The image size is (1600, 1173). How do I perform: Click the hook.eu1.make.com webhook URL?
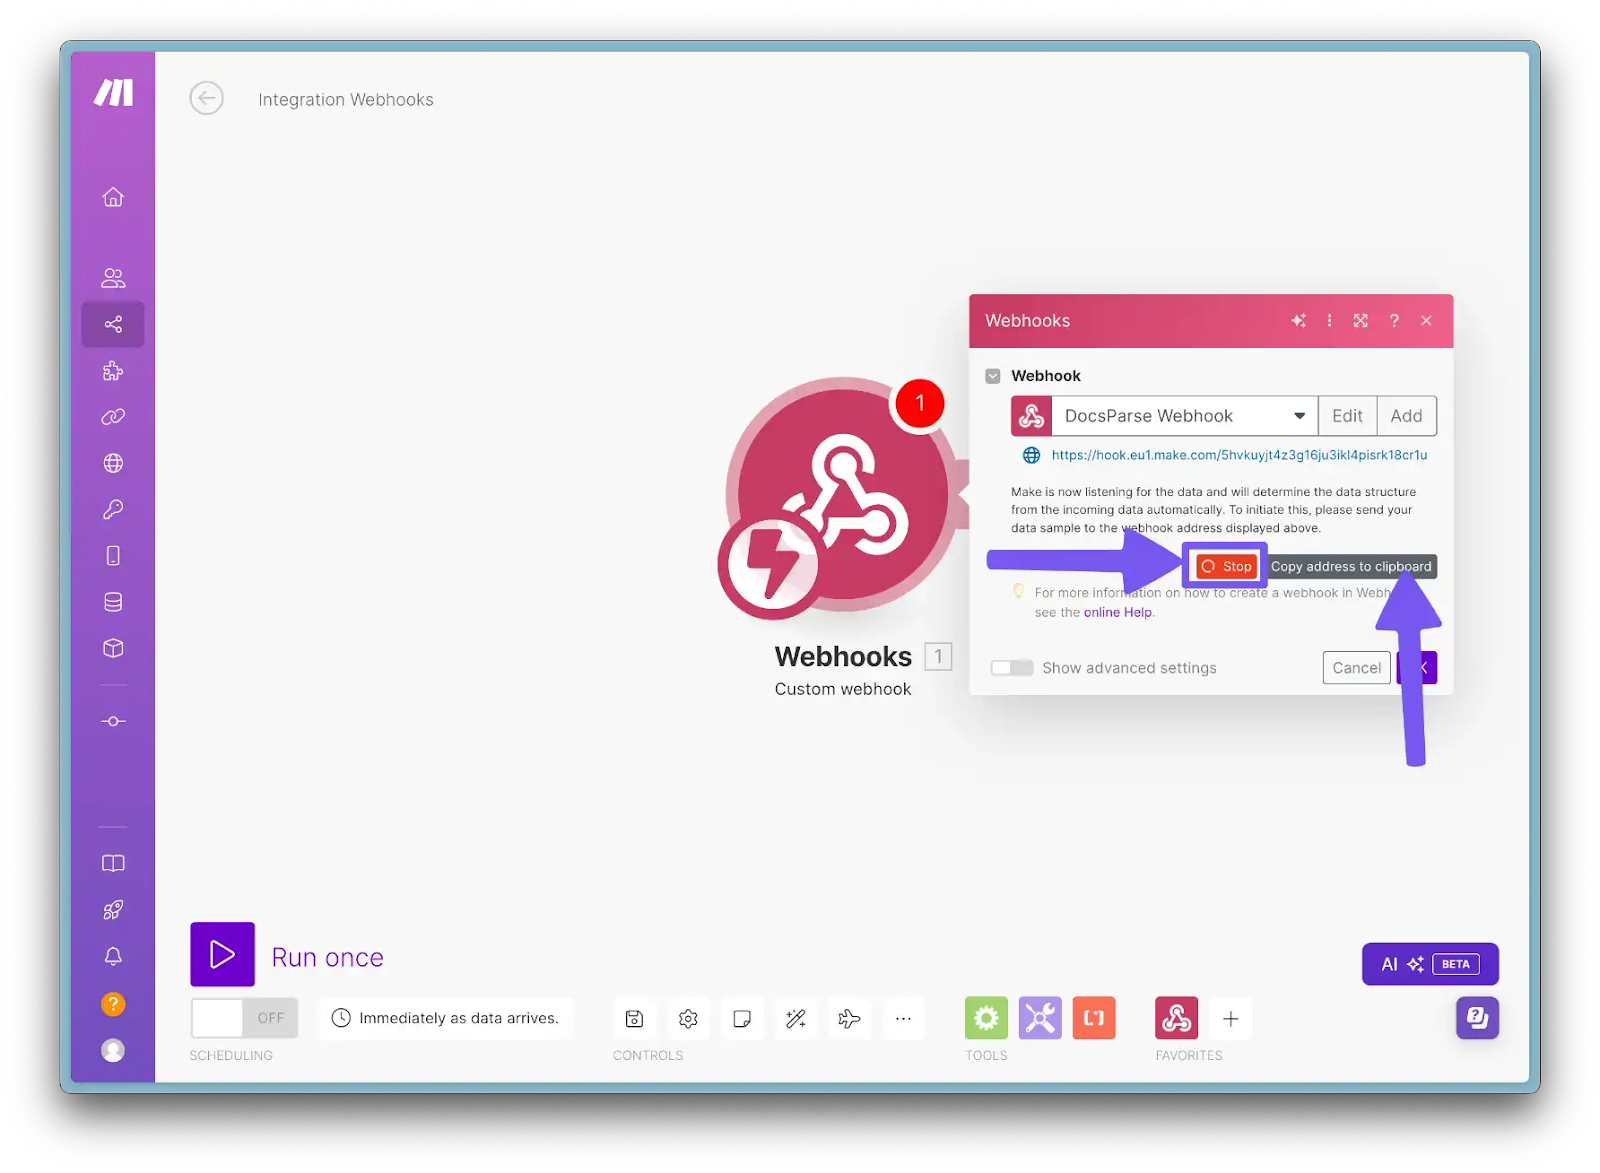point(1239,455)
